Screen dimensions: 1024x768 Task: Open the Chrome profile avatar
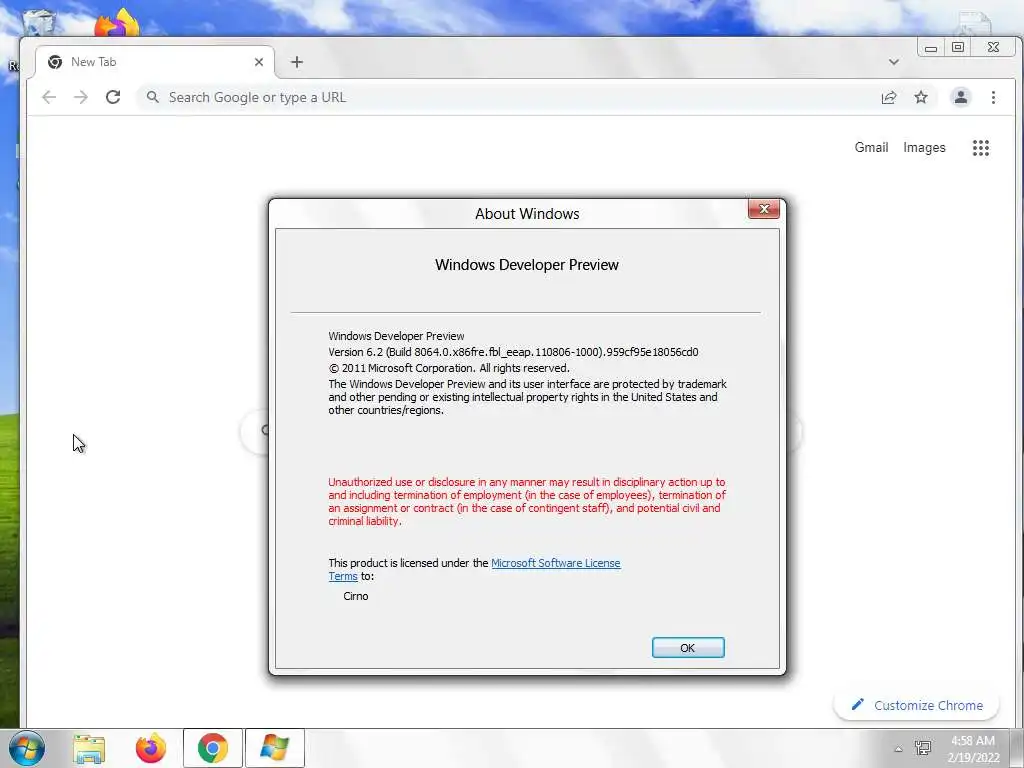point(961,97)
